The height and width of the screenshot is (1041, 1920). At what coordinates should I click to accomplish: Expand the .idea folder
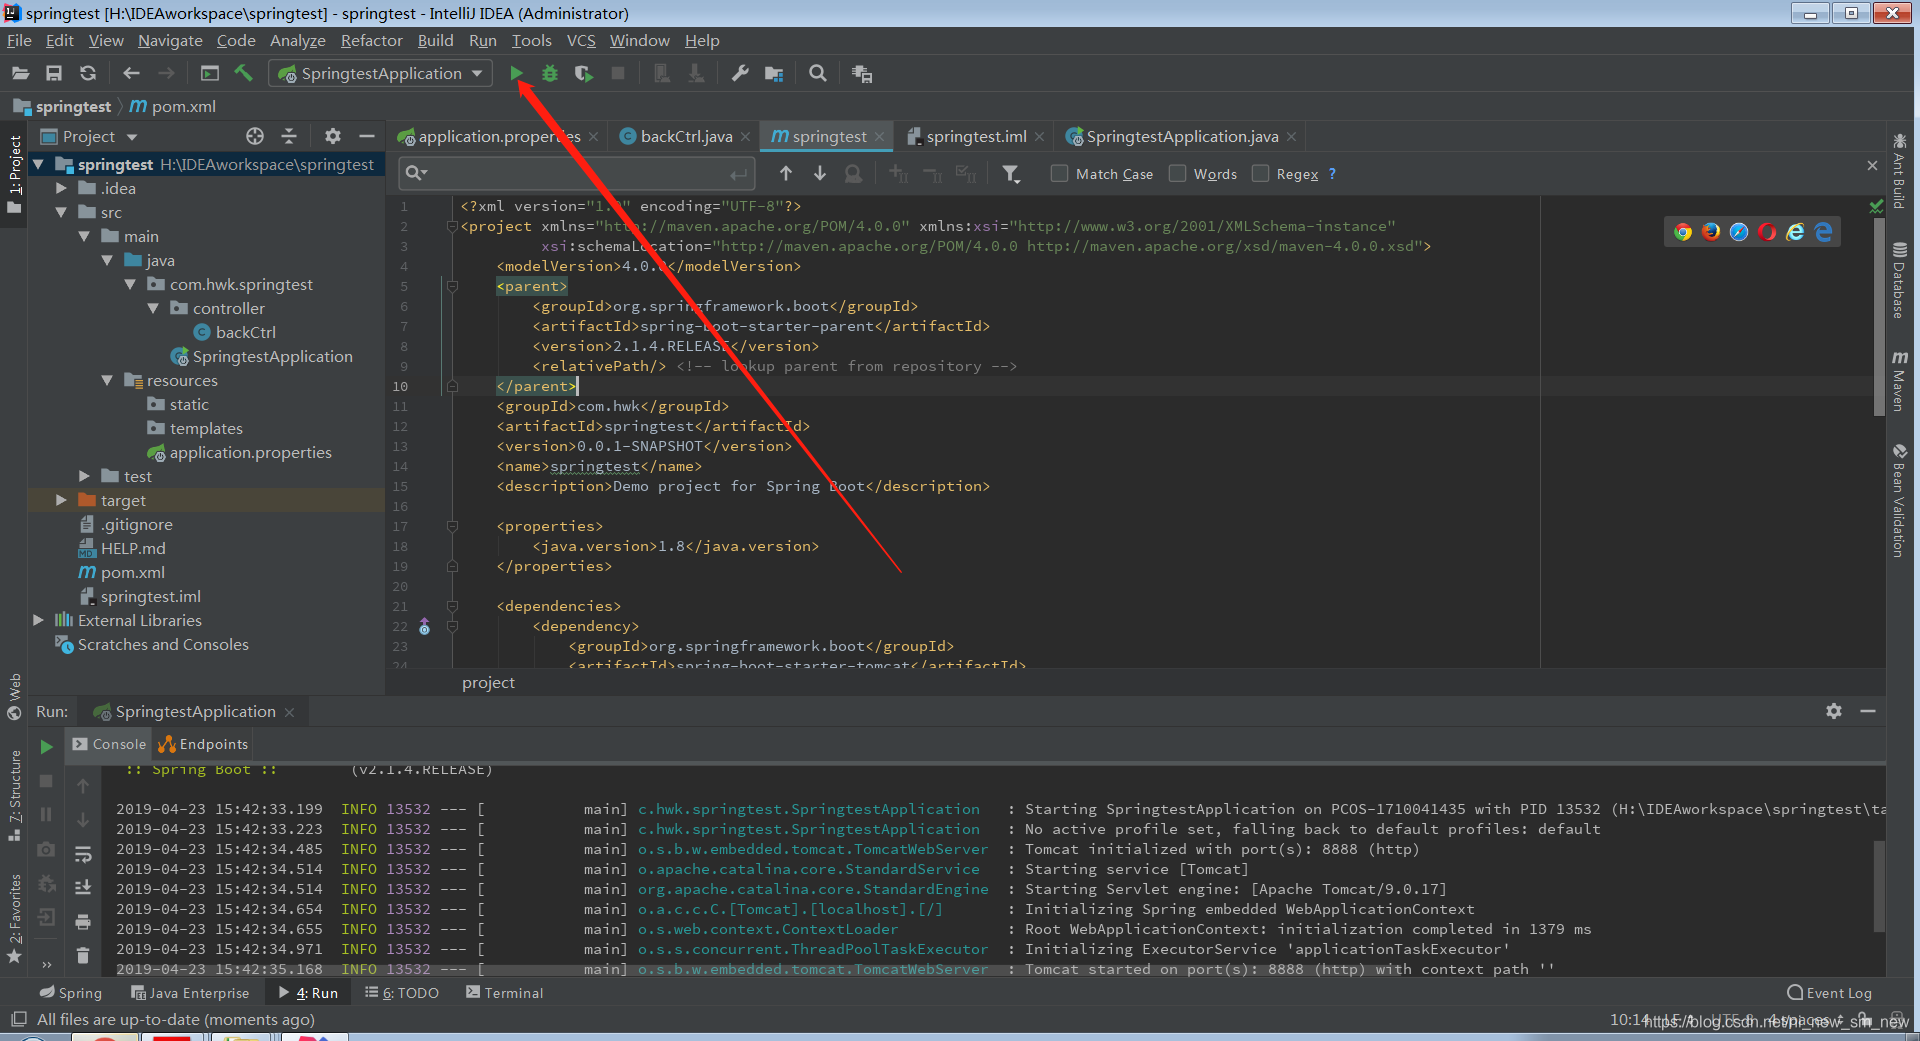(61, 188)
